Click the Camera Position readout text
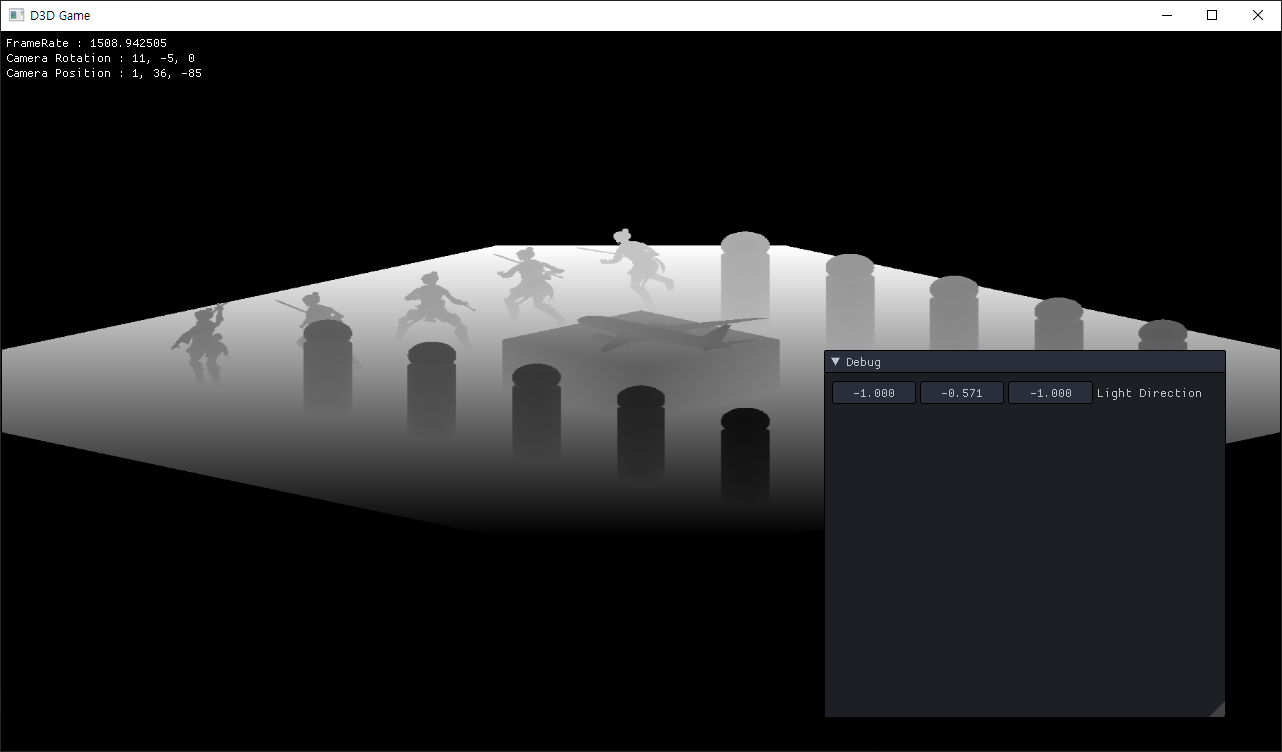 (104, 73)
